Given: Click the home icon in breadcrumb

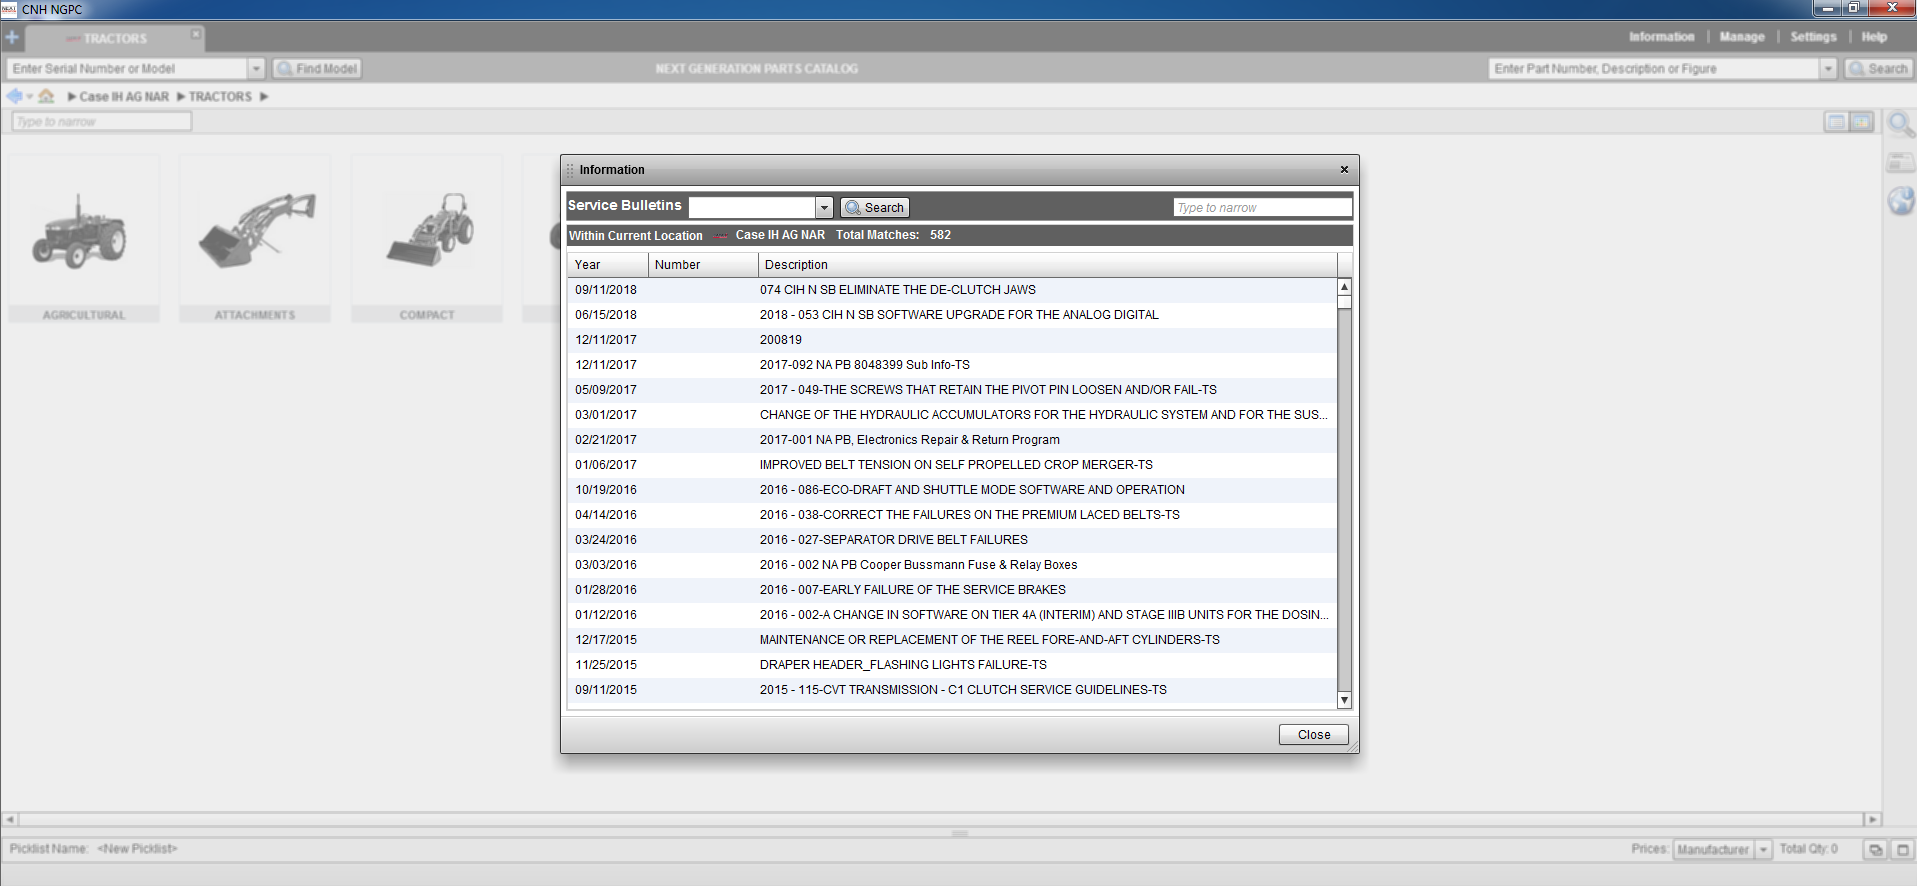Looking at the screenshot, I should click(46, 96).
